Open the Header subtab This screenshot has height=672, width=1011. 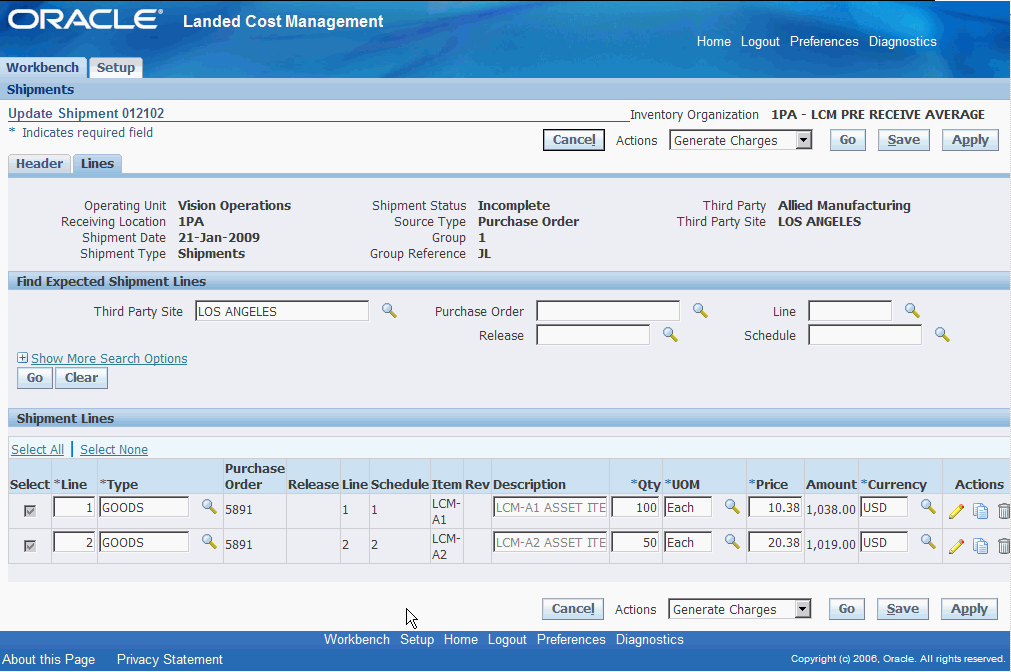pyautogui.click(x=39, y=164)
